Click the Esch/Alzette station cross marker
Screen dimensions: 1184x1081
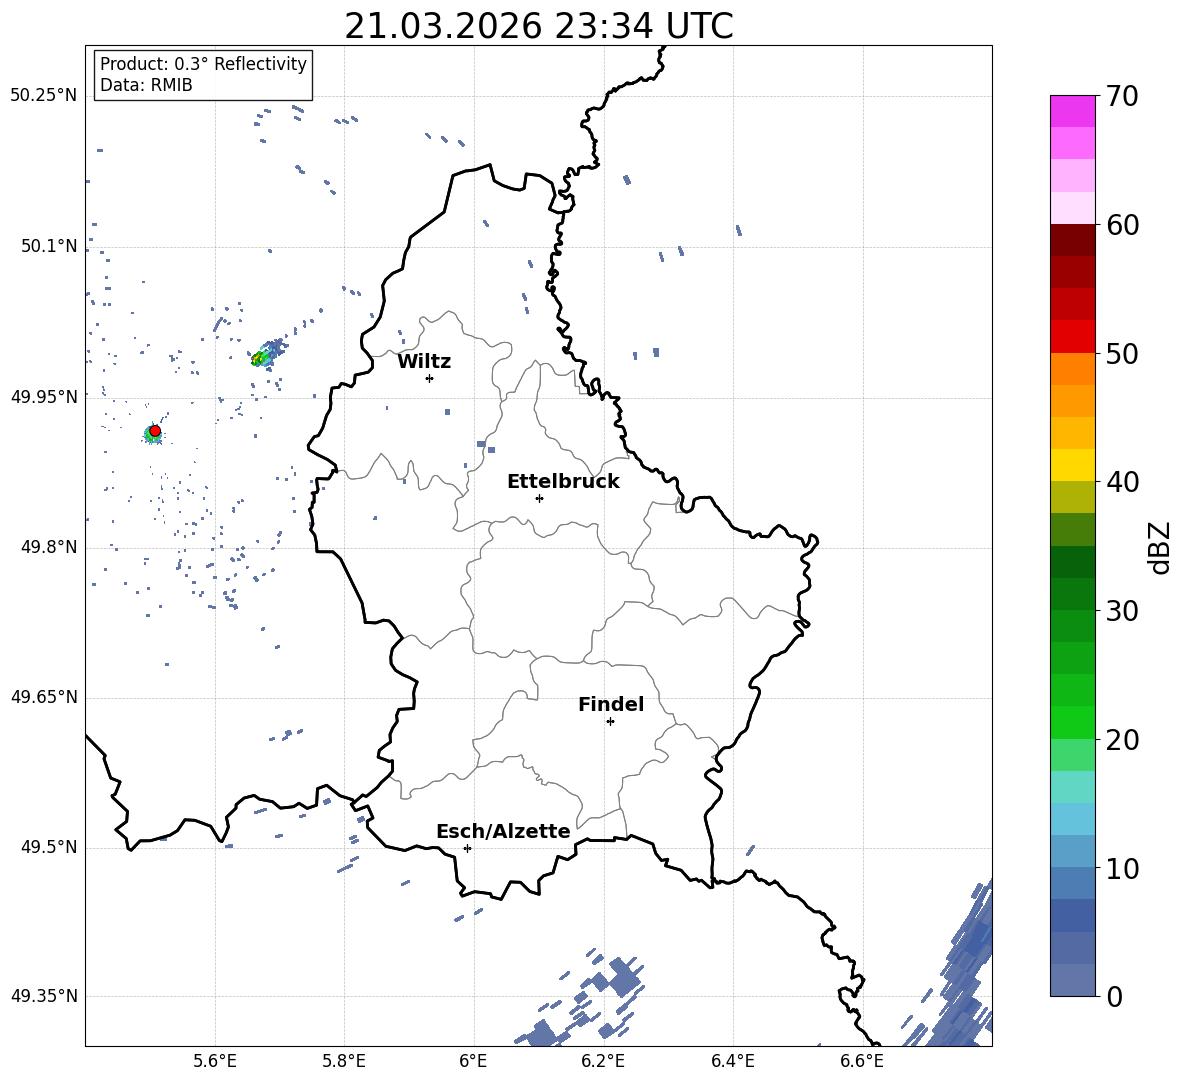coord(467,848)
